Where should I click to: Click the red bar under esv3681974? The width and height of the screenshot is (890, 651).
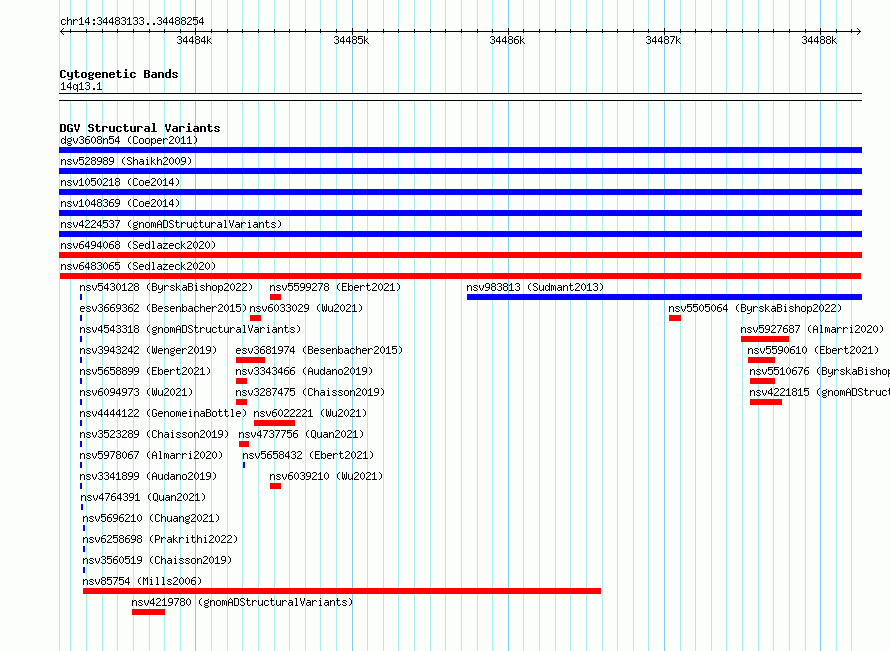pos(250,360)
